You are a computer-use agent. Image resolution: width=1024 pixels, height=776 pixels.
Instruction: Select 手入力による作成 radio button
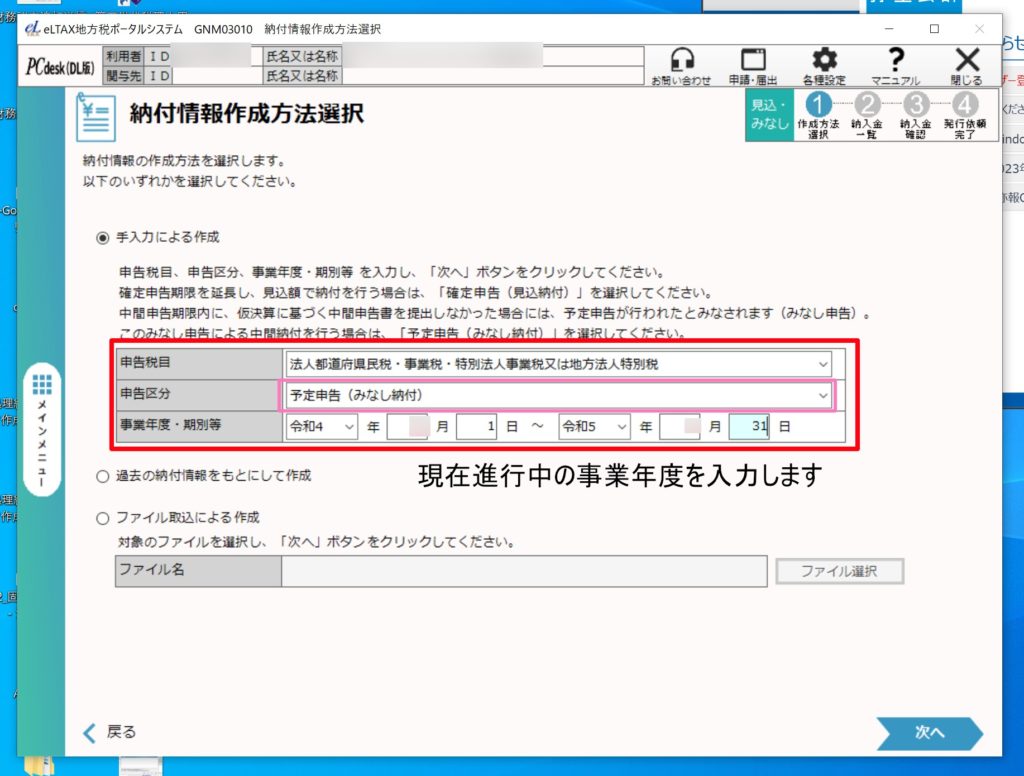101,238
